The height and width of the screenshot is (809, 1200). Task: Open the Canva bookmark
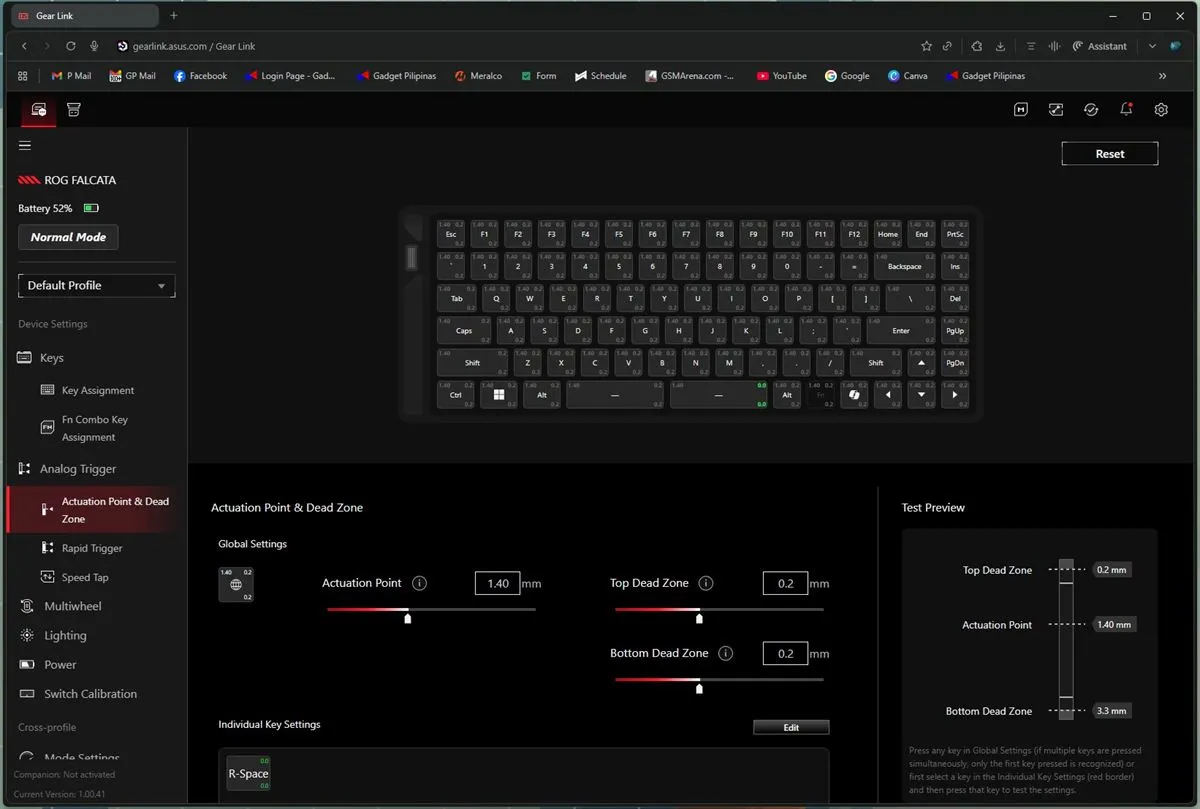pyautogui.click(x=907, y=75)
